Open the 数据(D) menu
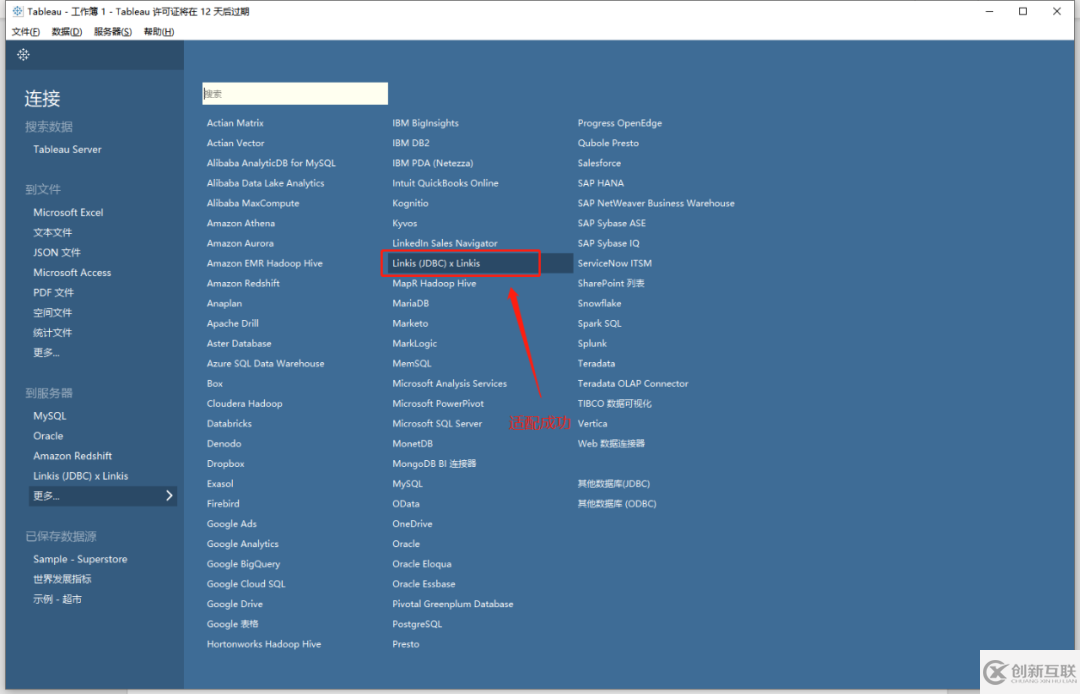Viewport: 1080px width, 694px height. coord(67,32)
